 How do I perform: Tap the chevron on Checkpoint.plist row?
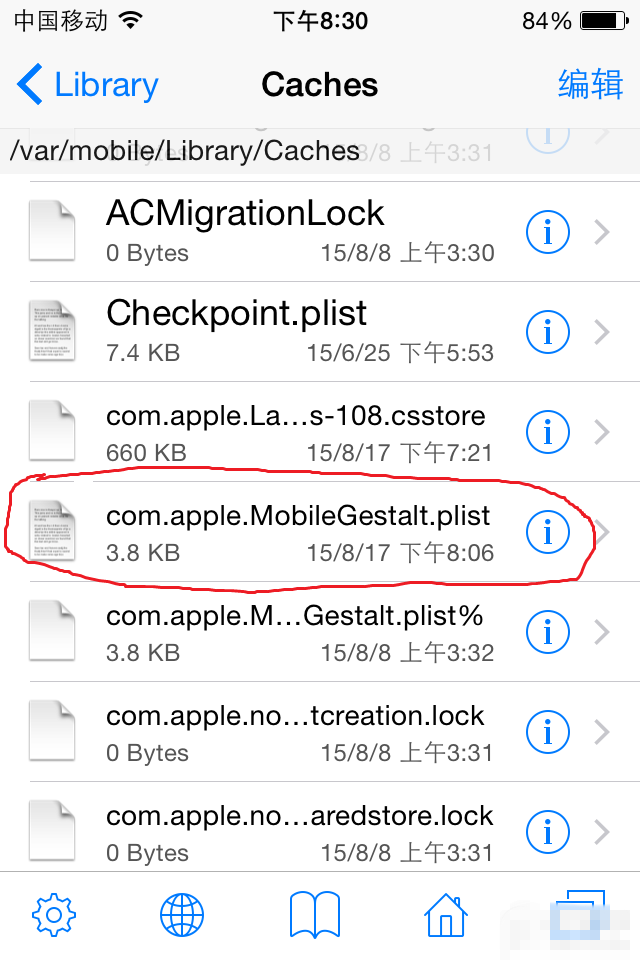coord(602,332)
